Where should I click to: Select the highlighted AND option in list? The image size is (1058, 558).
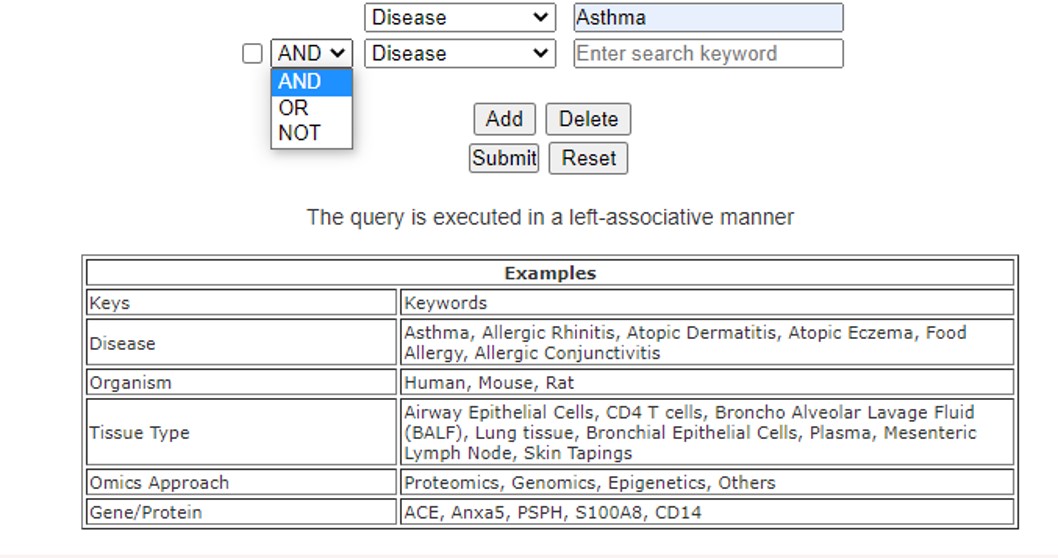point(311,82)
